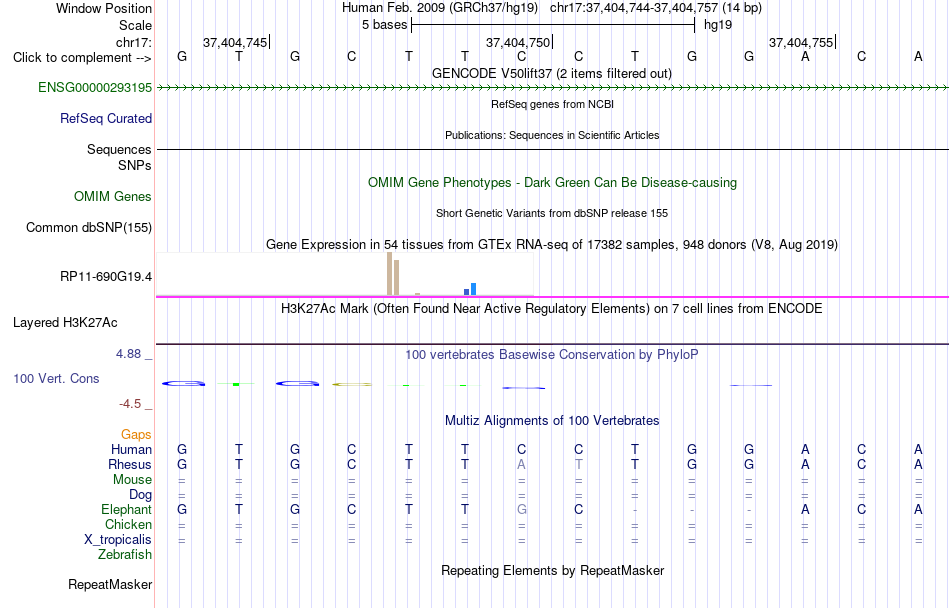Click the grayed 'G' base in Elephant row

(522, 509)
